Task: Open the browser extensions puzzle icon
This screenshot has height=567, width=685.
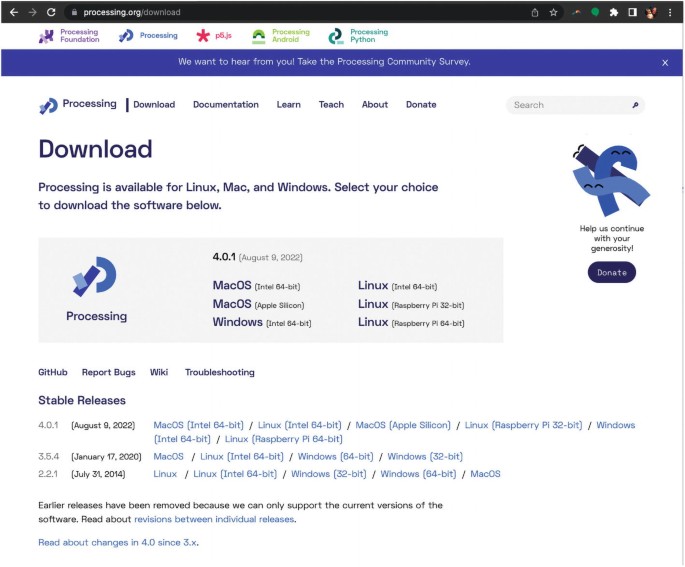Action: click(613, 12)
